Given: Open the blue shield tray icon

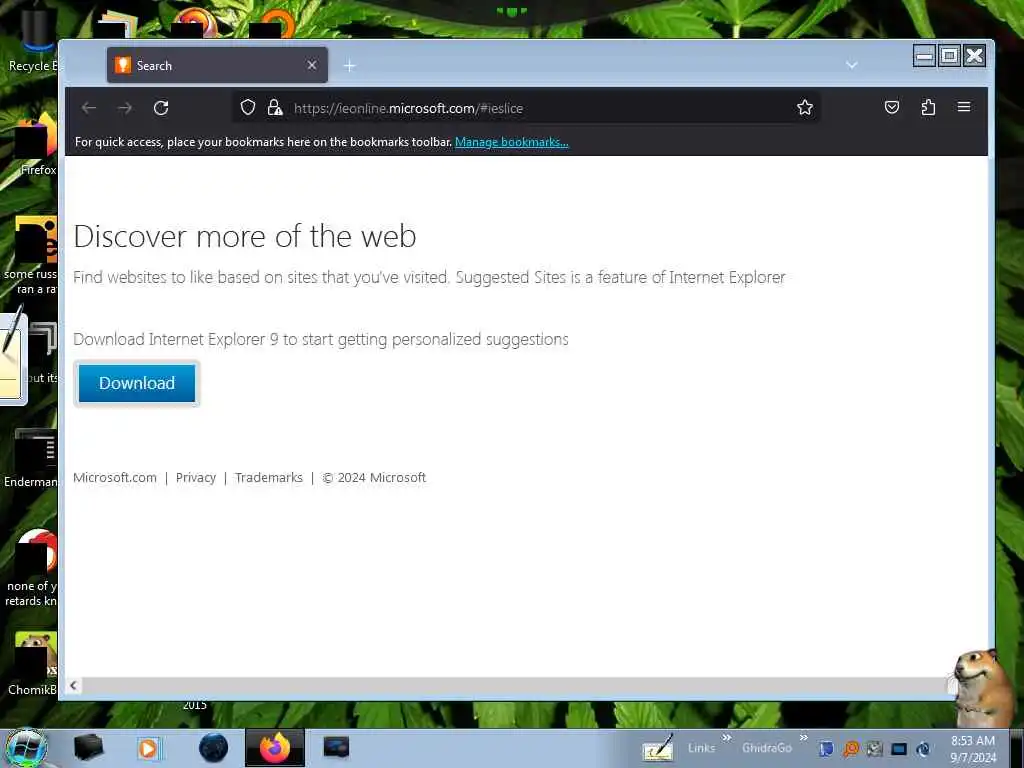Looking at the screenshot, I should click(x=826, y=749).
